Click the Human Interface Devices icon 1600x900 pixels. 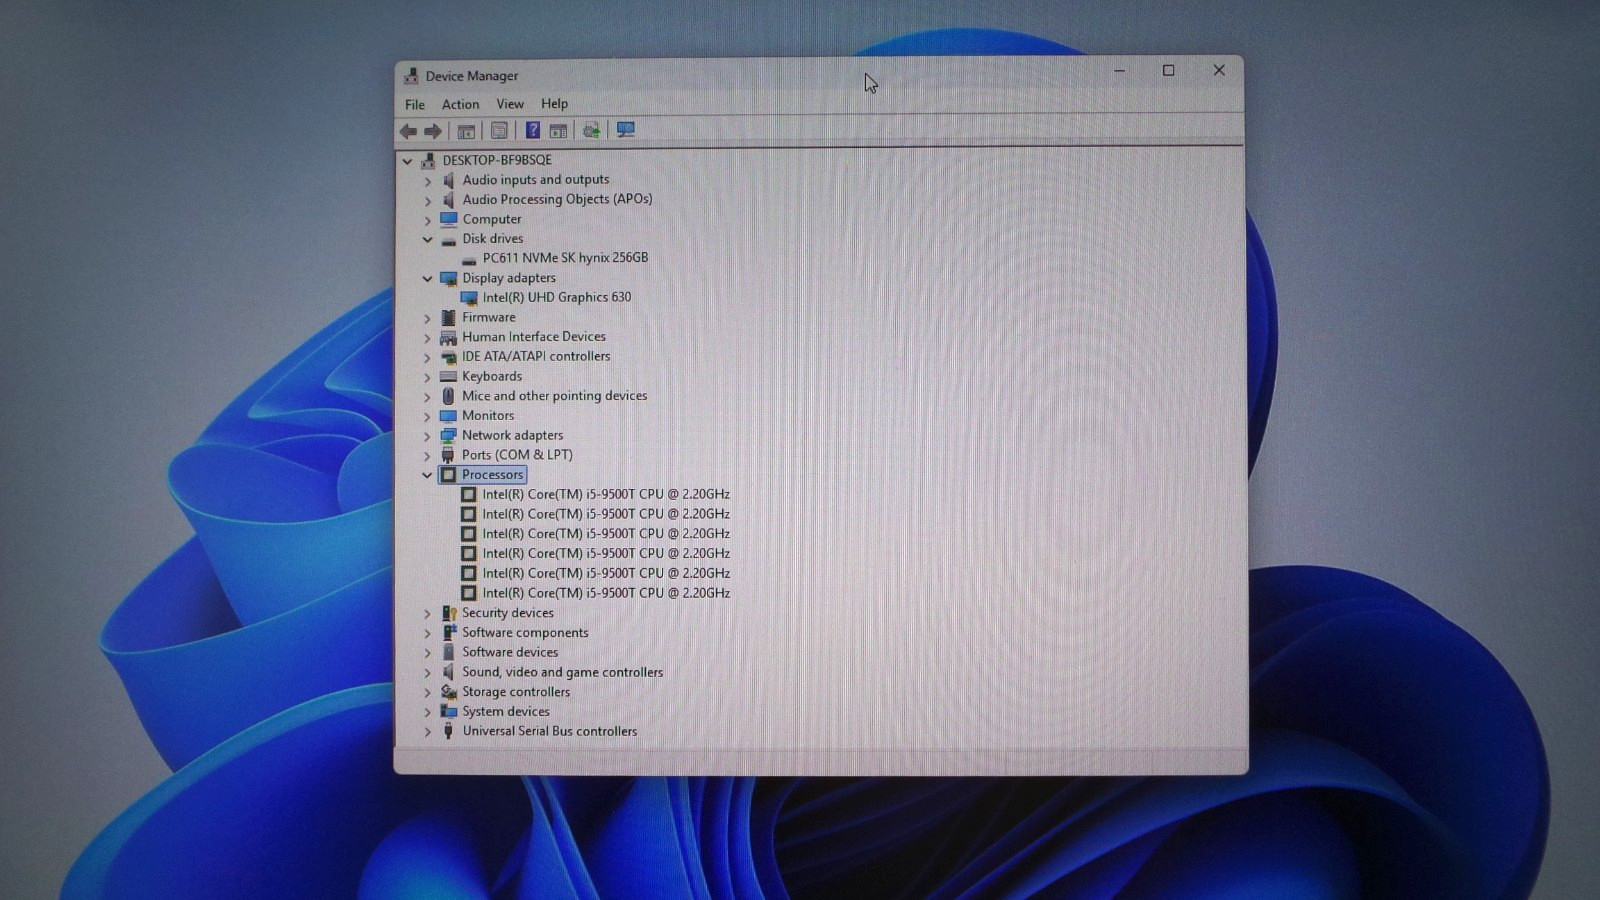[448, 337]
